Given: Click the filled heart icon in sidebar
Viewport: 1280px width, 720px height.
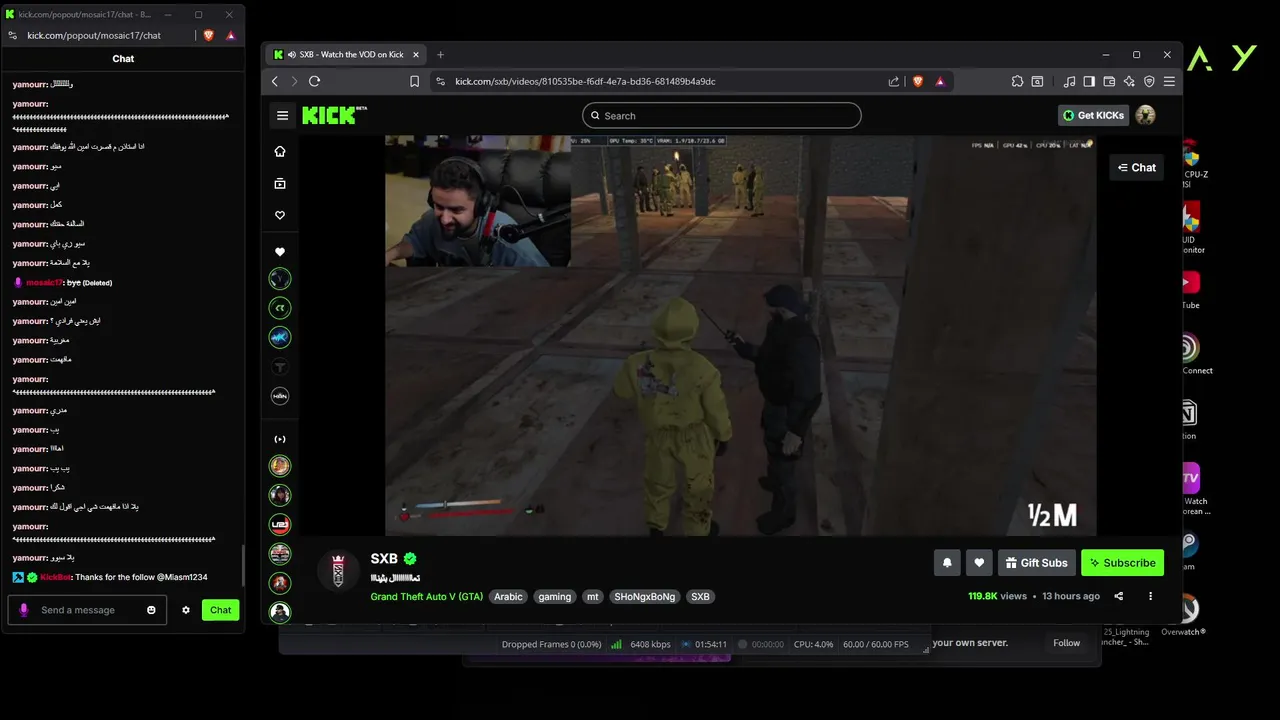Looking at the screenshot, I should tap(280, 252).
